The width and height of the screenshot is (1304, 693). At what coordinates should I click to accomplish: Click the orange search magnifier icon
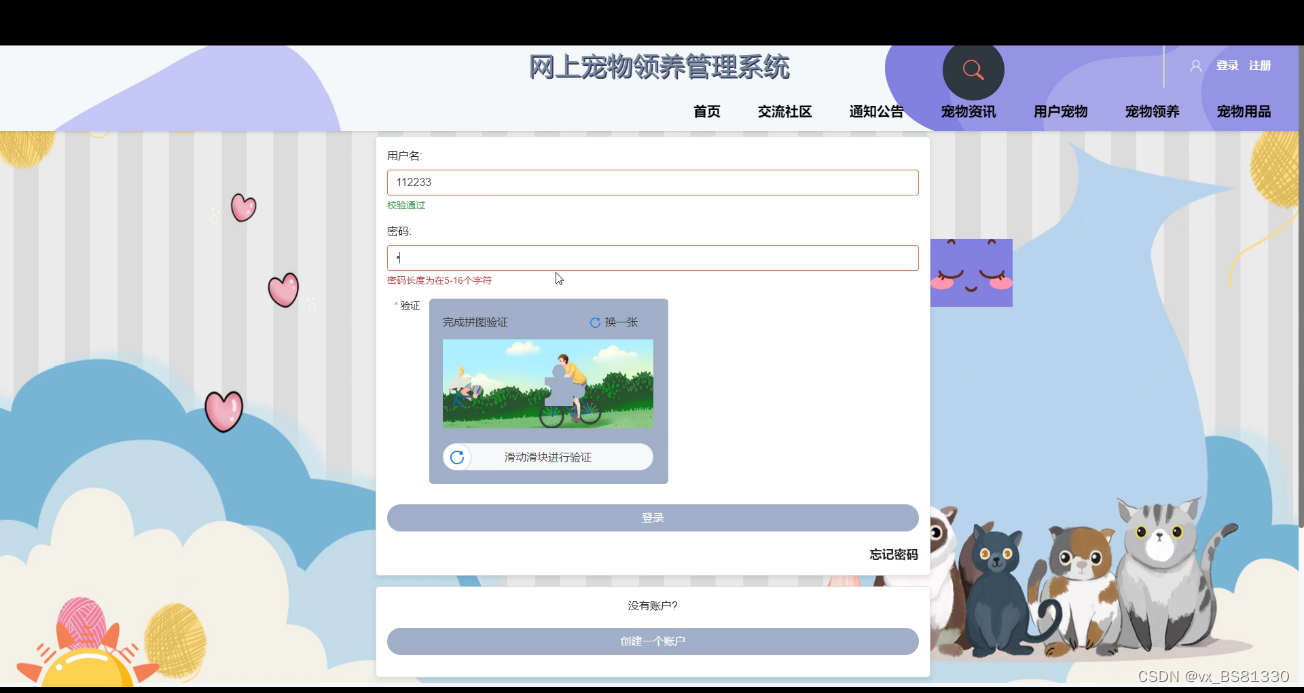click(973, 70)
